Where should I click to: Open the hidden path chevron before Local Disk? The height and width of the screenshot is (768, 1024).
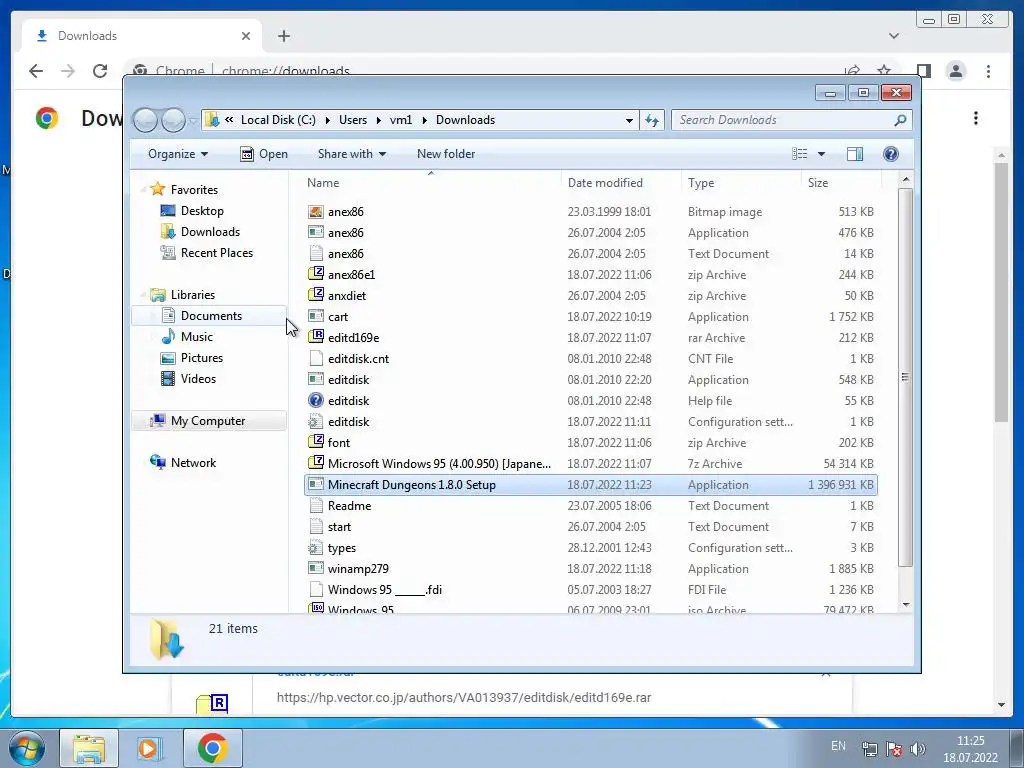click(x=229, y=120)
